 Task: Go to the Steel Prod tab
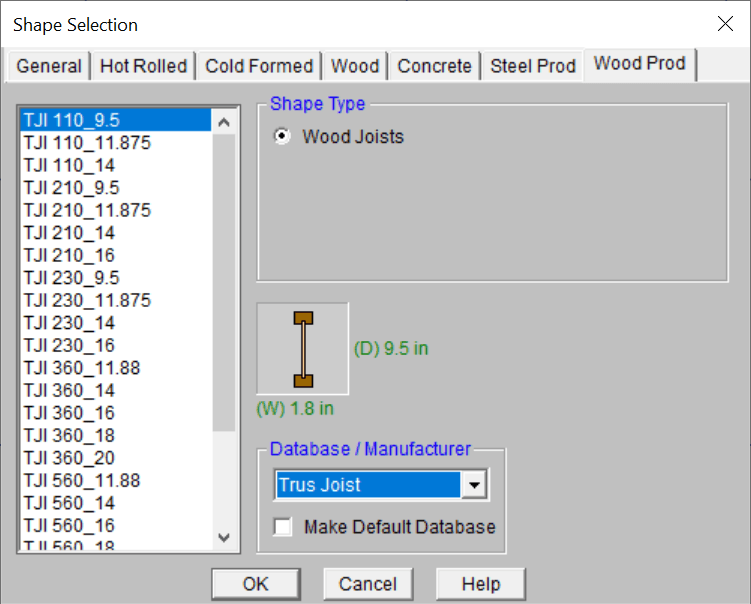click(532, 66)
